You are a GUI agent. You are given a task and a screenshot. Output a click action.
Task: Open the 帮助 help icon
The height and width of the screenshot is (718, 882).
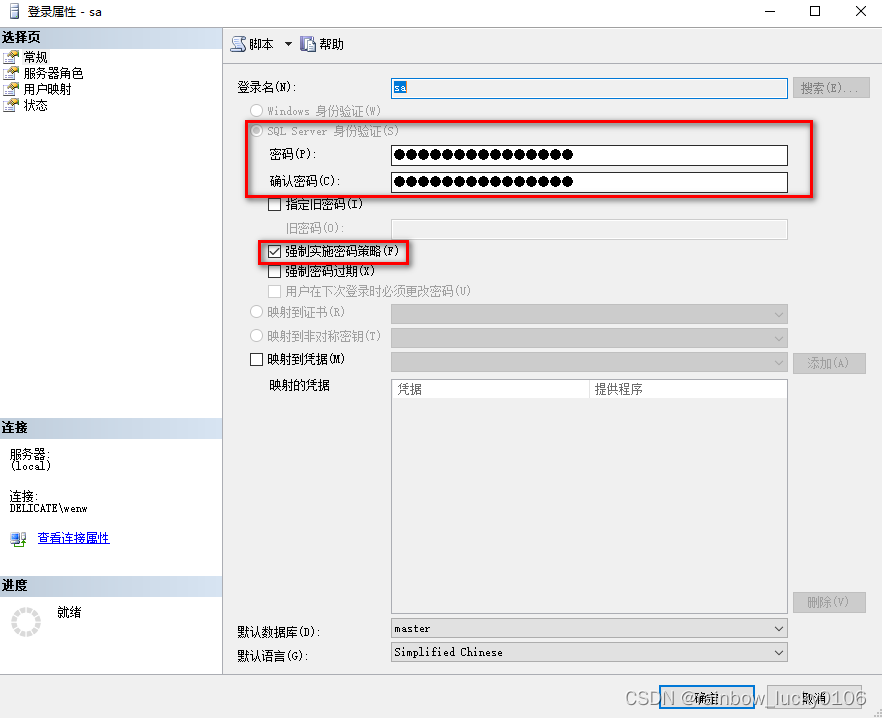click(x=308, y=44)
